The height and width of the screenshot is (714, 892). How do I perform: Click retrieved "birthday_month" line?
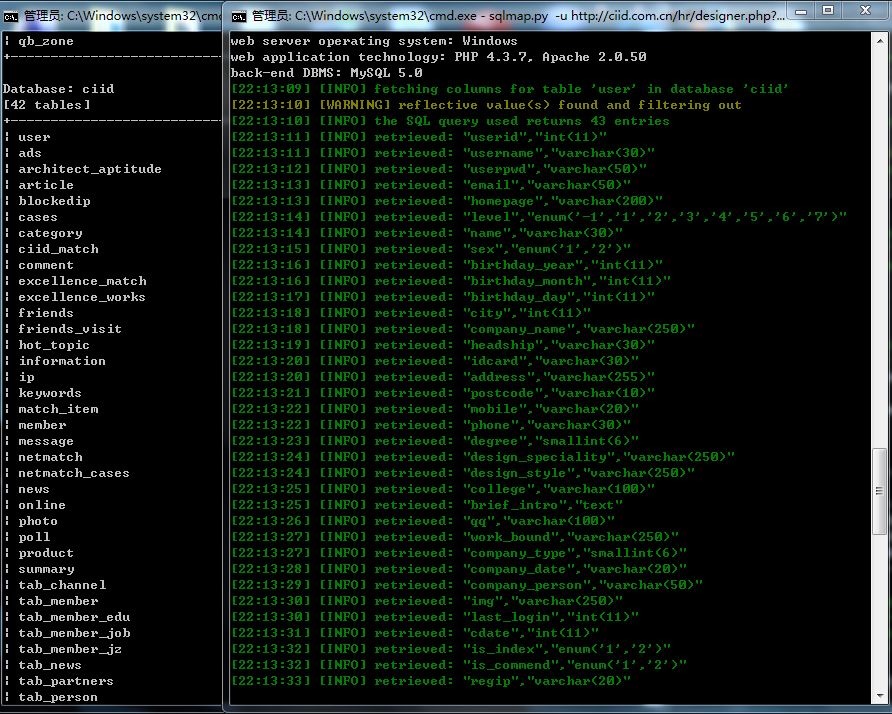pyautogui.click(x=451, y=281)
